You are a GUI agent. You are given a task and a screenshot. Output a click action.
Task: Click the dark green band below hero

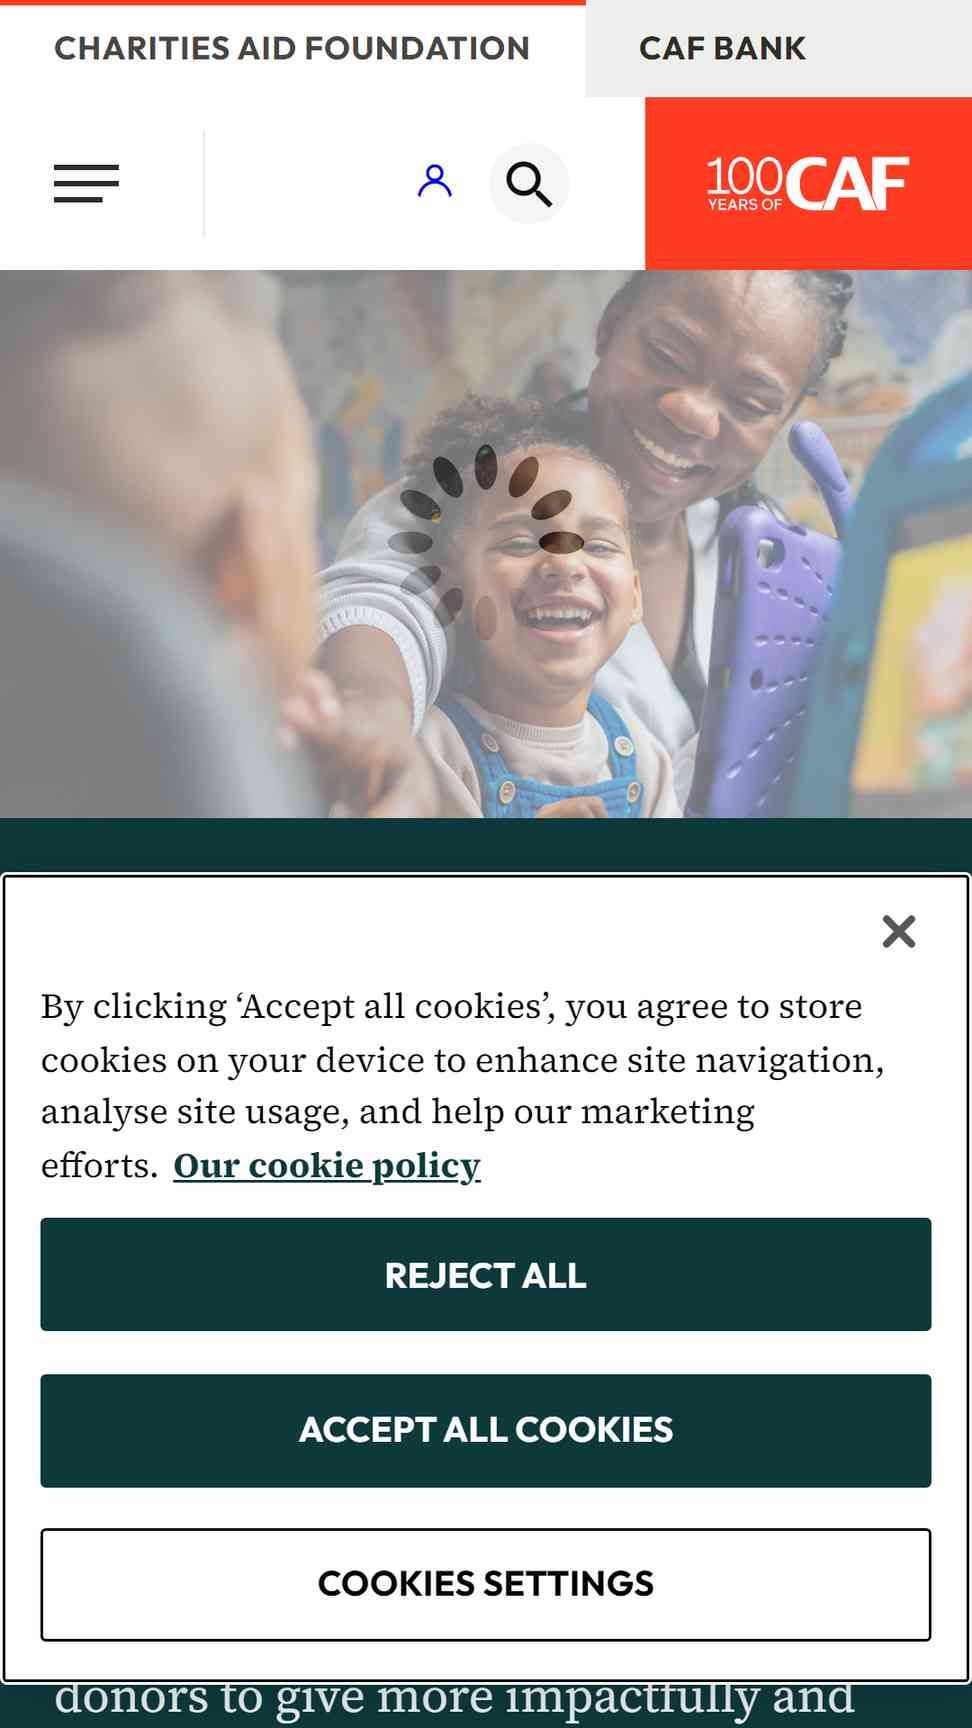(486, 846)
